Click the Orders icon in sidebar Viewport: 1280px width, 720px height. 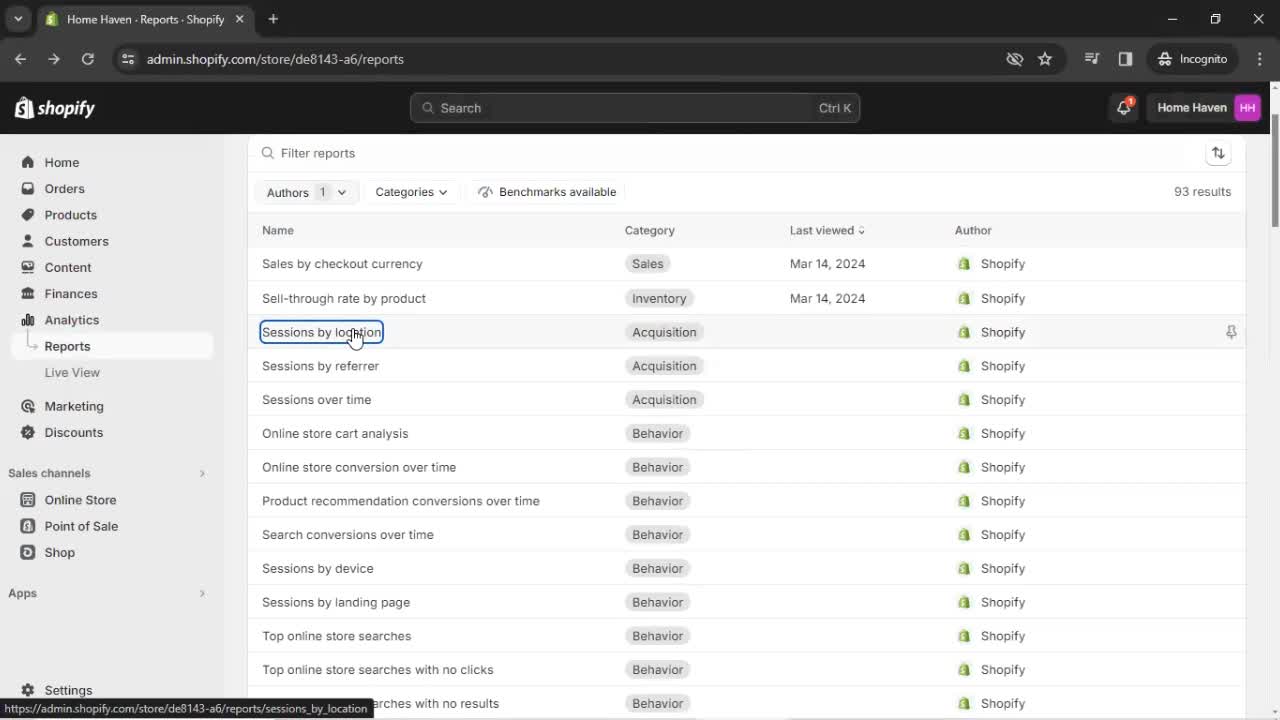tap(28, 188)
